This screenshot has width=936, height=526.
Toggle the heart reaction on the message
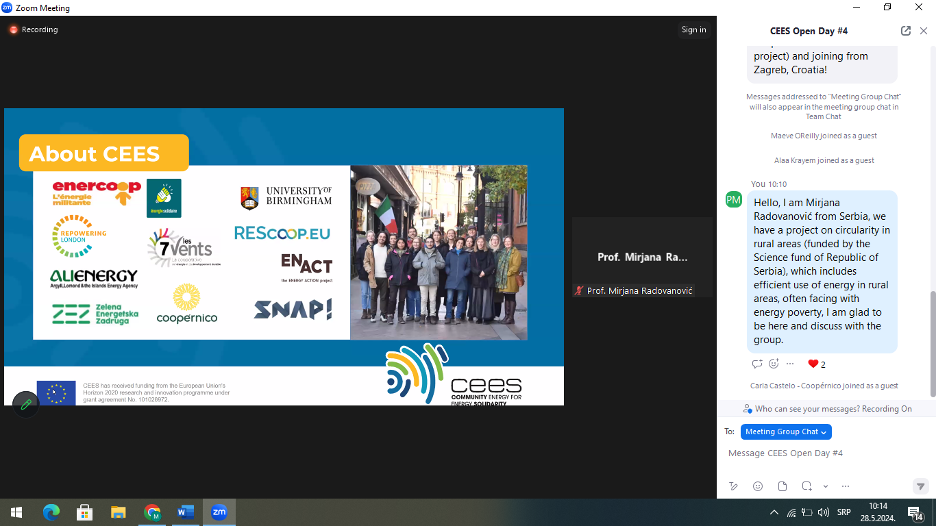click(x=813, y=364)
